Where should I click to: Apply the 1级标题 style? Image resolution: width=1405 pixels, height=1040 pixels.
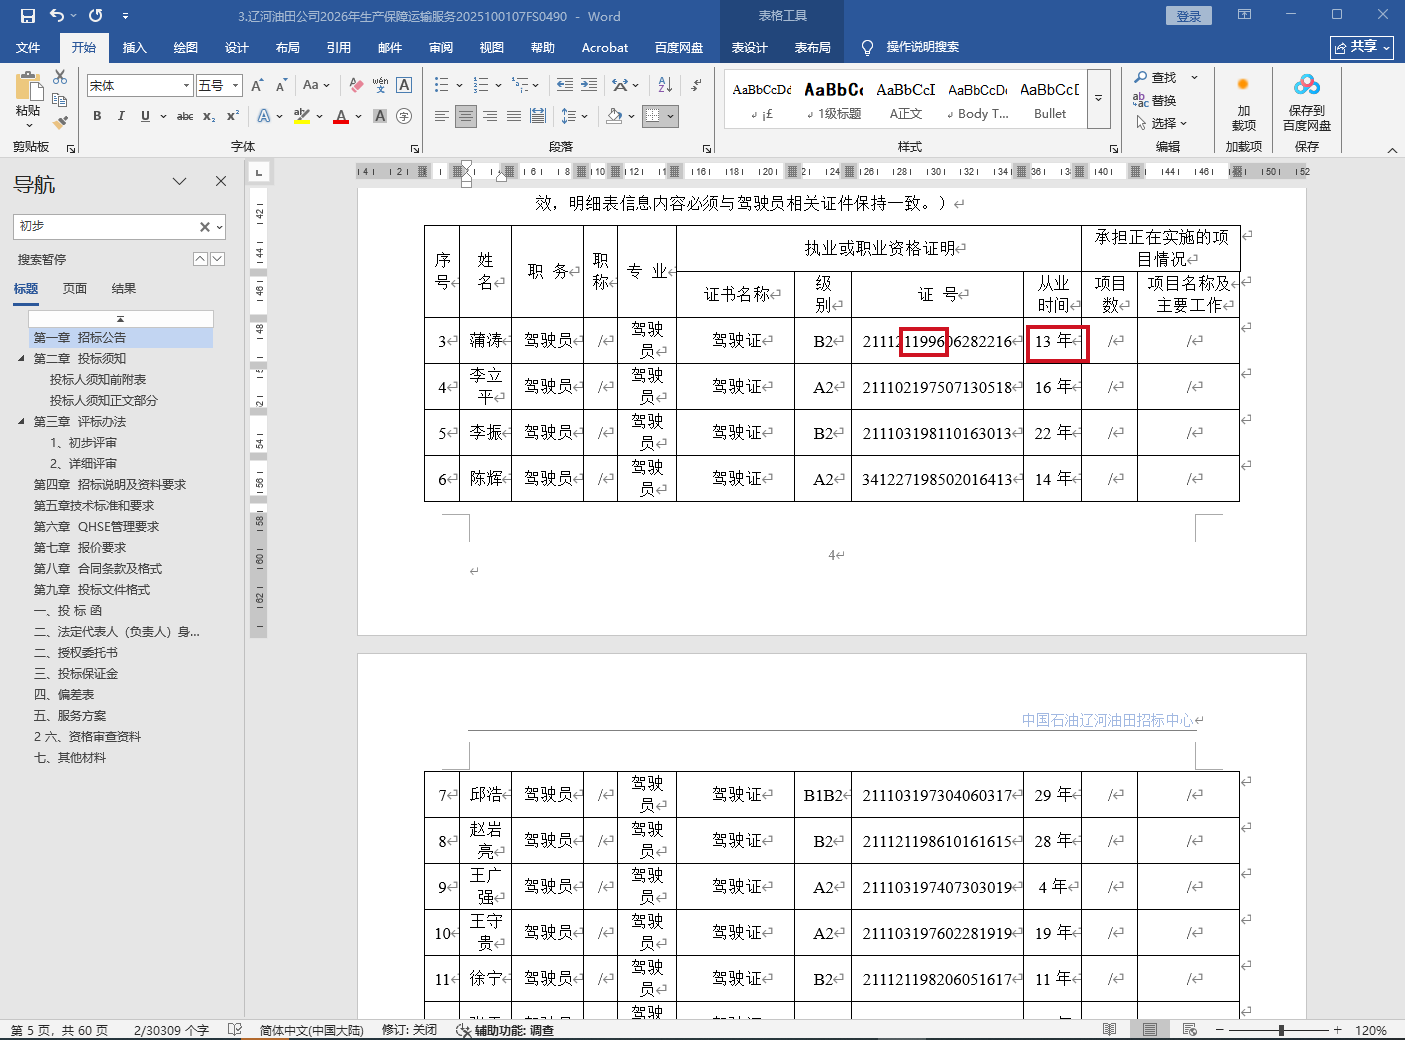[x=834, y=99]
